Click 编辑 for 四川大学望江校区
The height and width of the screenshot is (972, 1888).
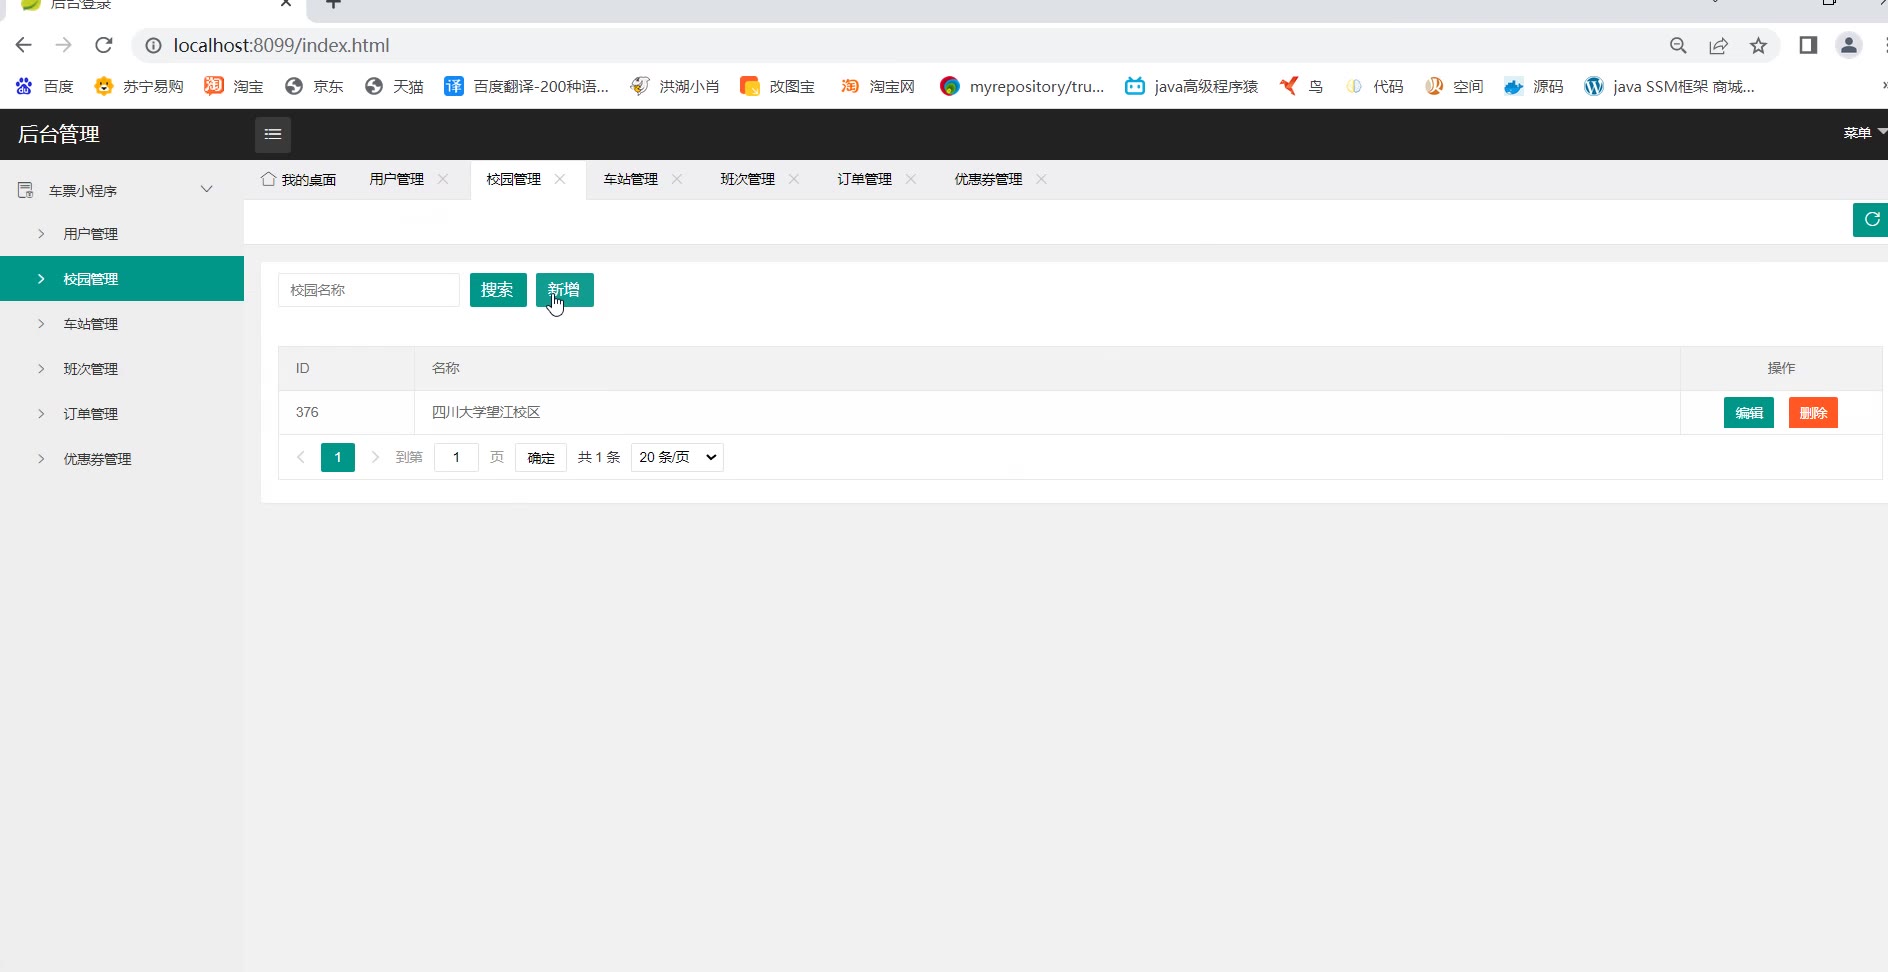[1749, 413]
